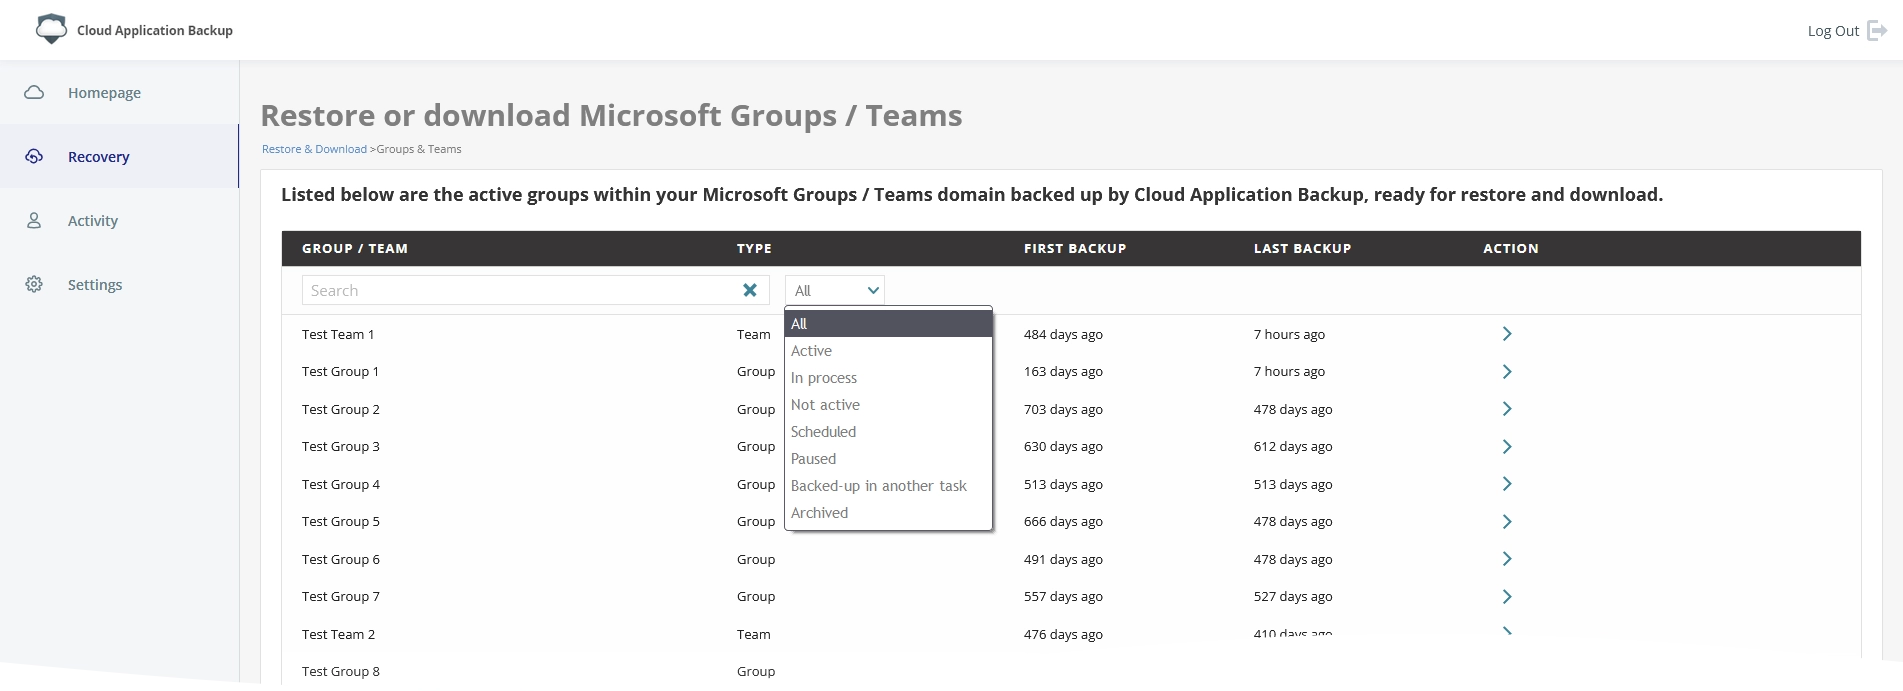Viewport: 1903px width, 691px height.
Task: Click the GROUP / TEAM column header
Action: point(355,248)
